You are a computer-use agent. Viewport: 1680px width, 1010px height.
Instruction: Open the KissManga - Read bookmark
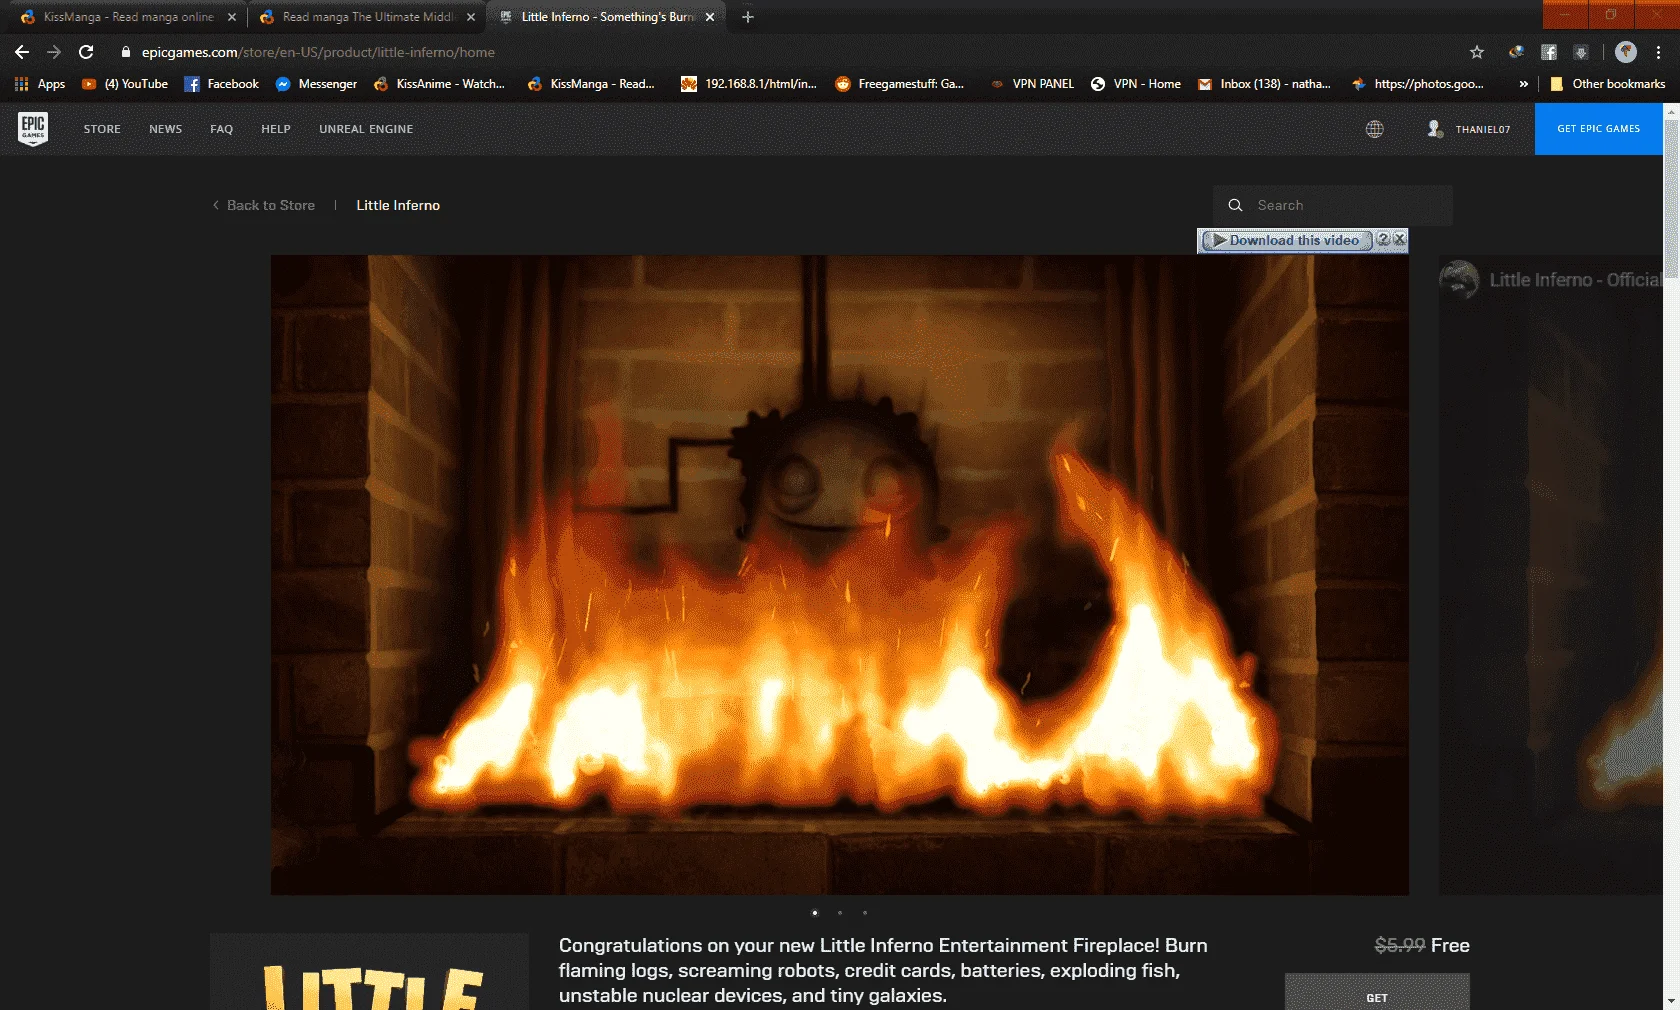tap(591, 84)
